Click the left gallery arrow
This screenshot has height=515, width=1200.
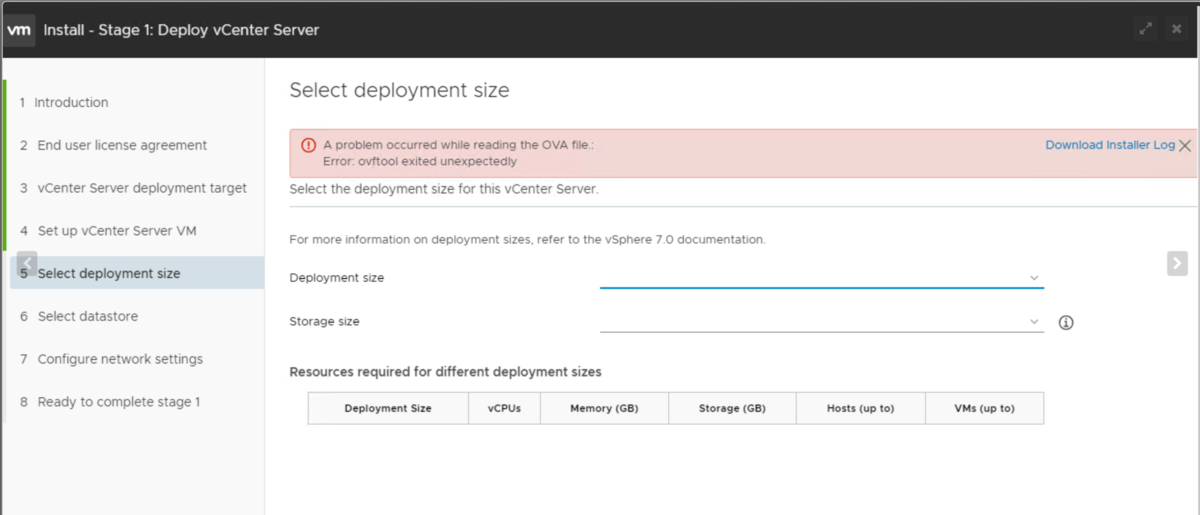coord(27,264)
